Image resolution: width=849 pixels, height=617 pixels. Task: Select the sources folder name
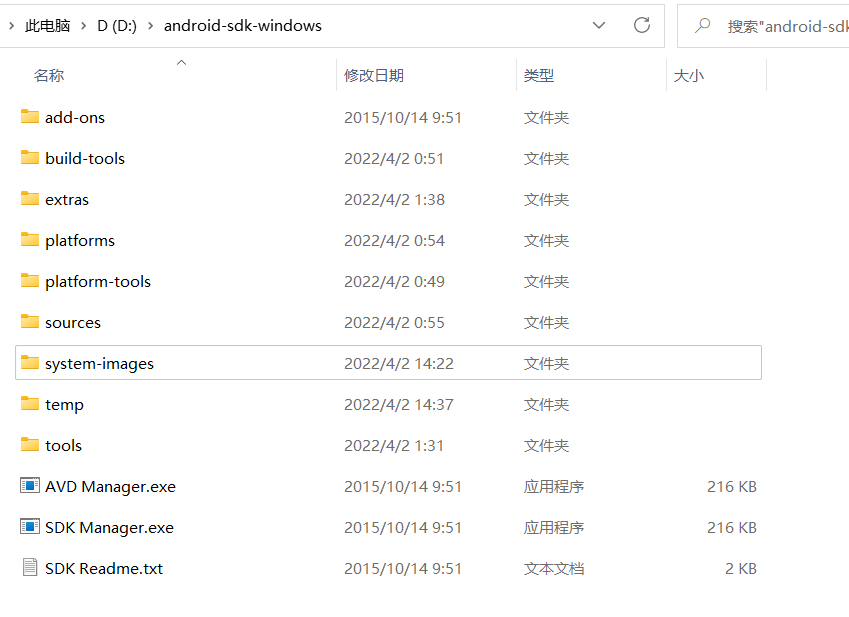click(73, 323)
